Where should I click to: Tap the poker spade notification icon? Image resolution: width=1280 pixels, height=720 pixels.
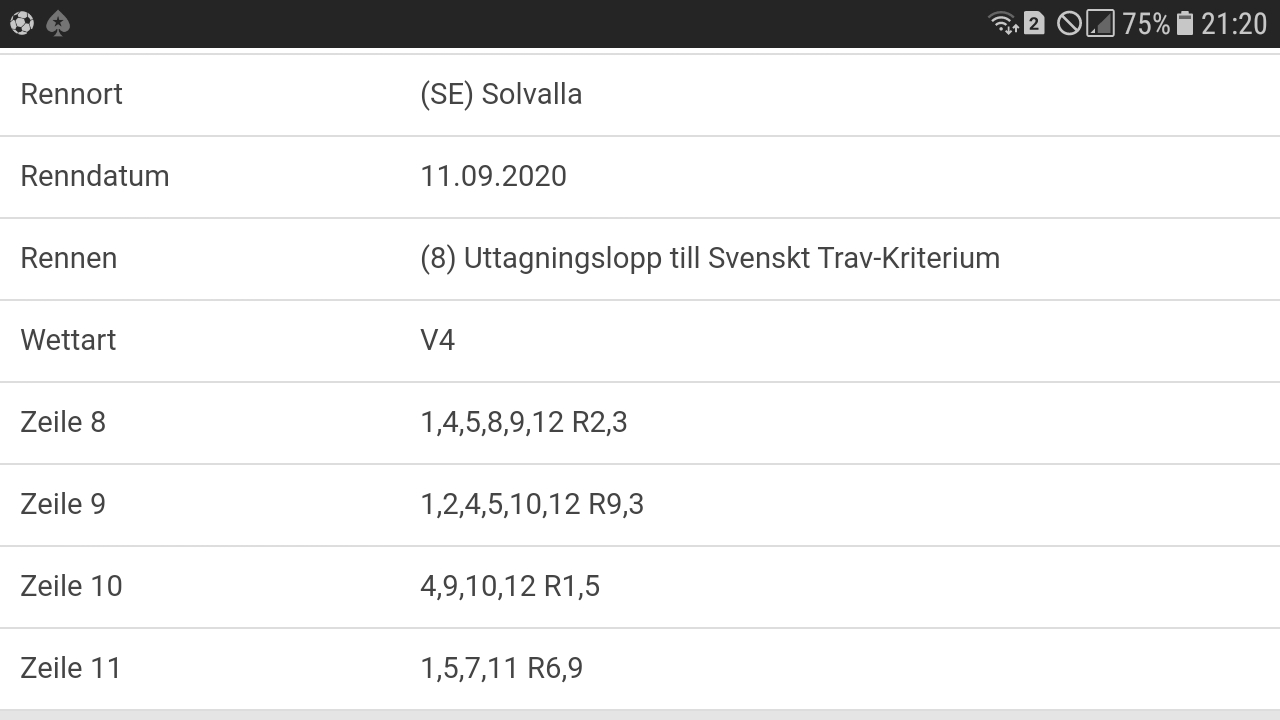point(58,23)
